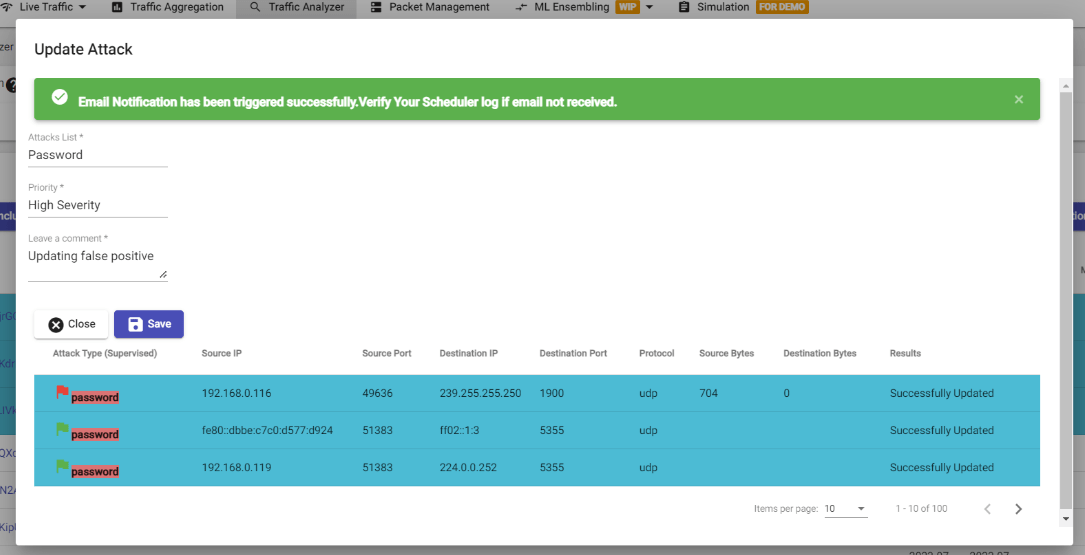This screenshot has height=555, width=1085.
Task: Click the Live Traffic wifi icon
Action: point(7,7)
